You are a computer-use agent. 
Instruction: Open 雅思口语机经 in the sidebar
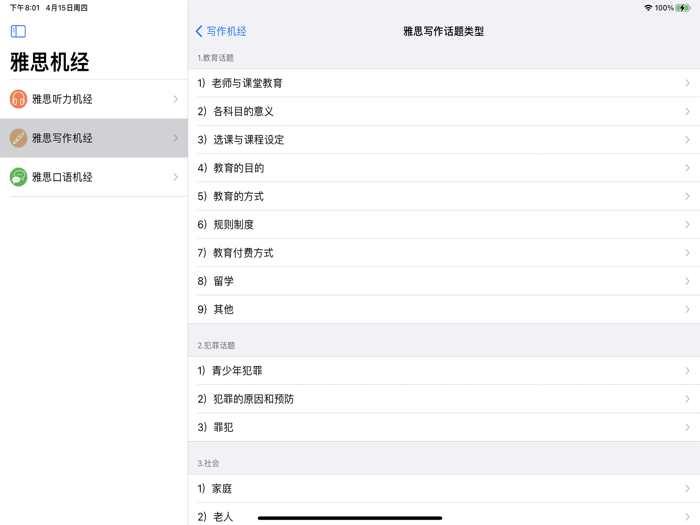tap(94, 177)
